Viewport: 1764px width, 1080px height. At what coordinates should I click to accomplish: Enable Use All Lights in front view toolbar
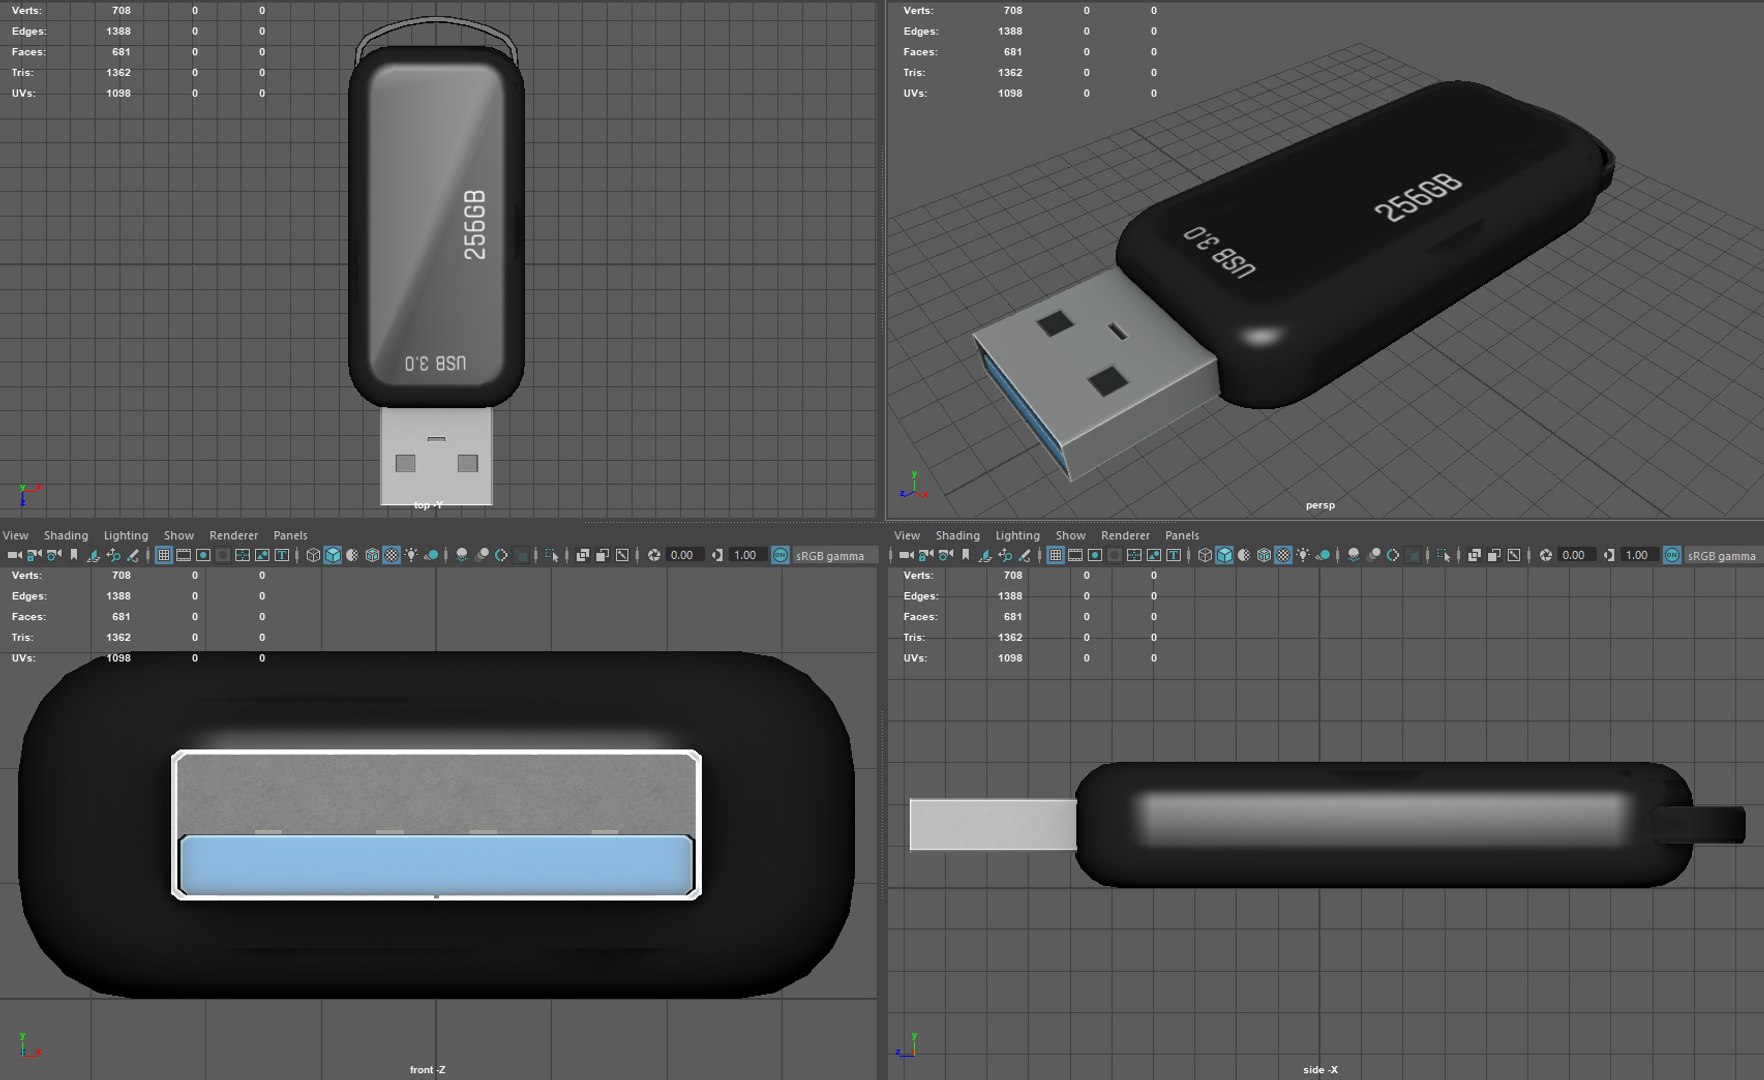pos(411,555)
